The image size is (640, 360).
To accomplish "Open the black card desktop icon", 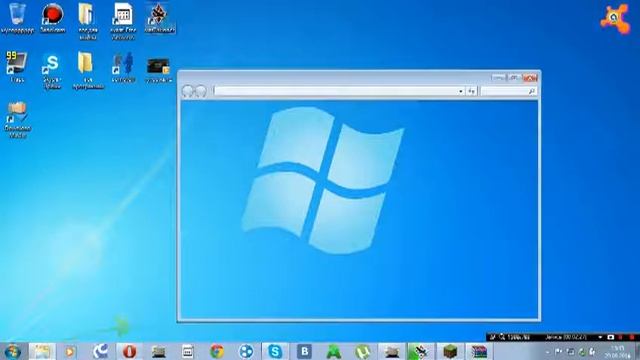I will [x=158, y=69].
